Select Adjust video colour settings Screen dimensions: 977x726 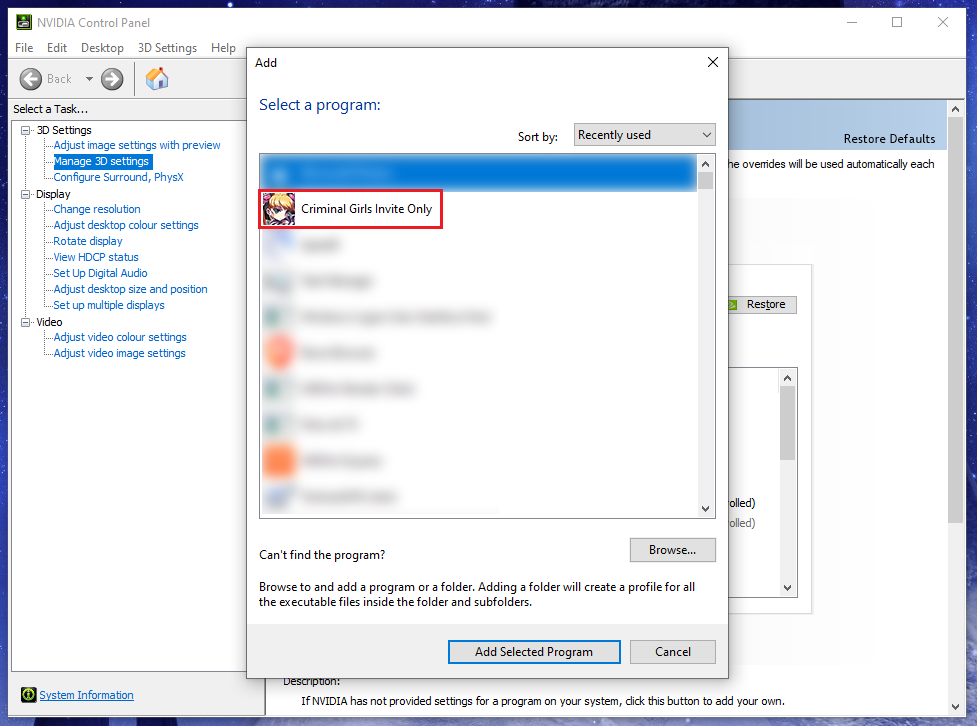120,337
